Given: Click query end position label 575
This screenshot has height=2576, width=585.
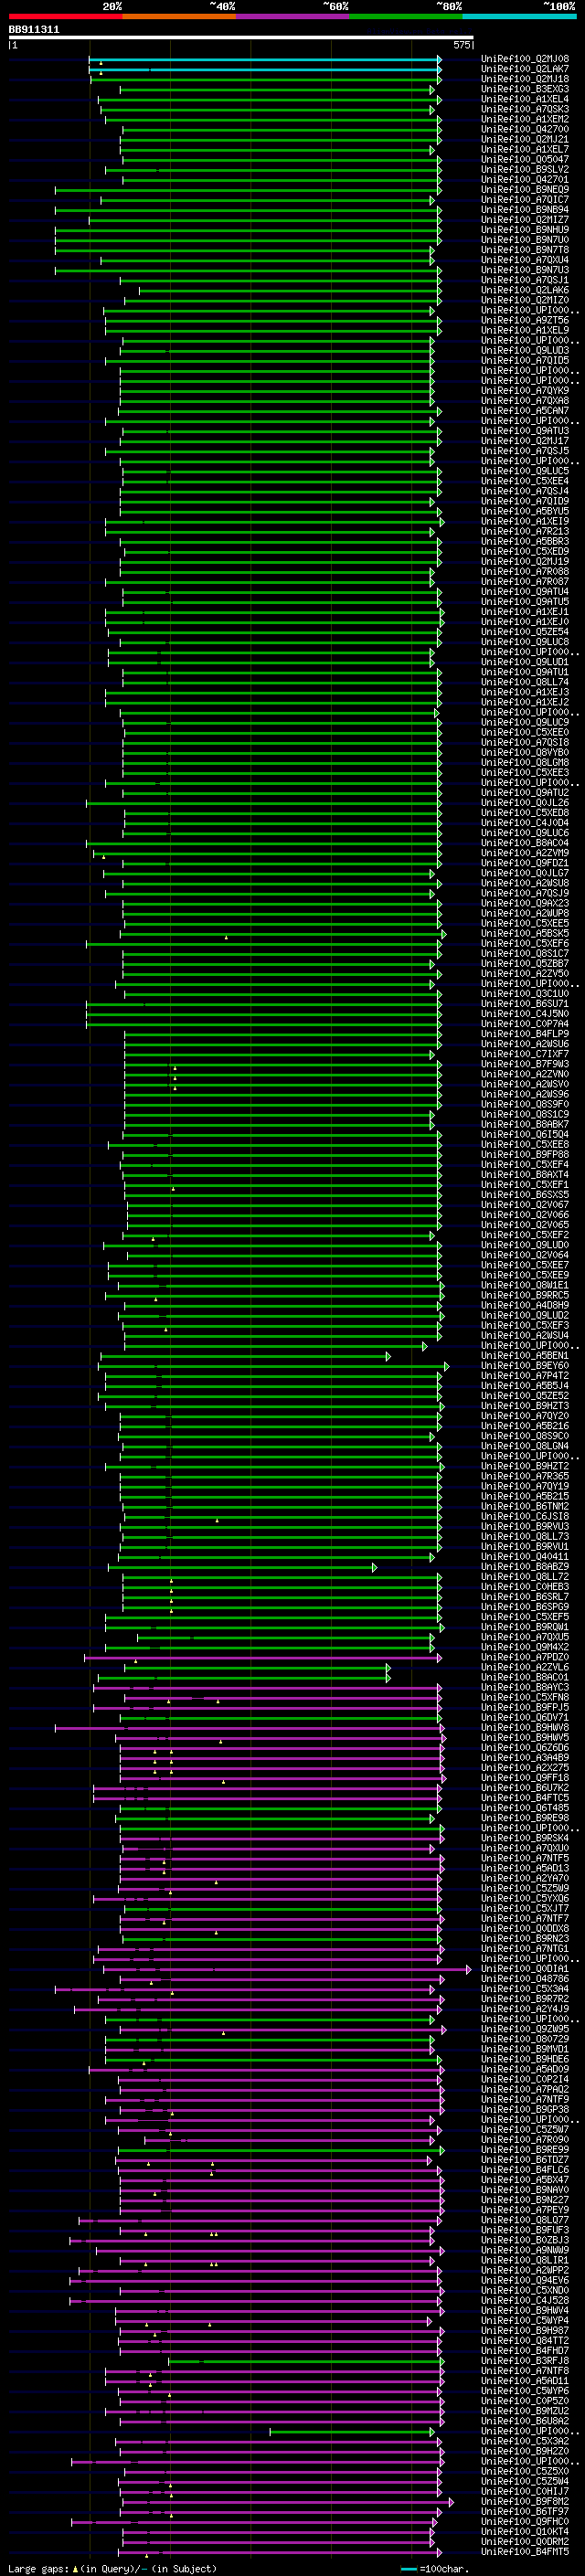Looking at the screenshot, I should [461, 45].
